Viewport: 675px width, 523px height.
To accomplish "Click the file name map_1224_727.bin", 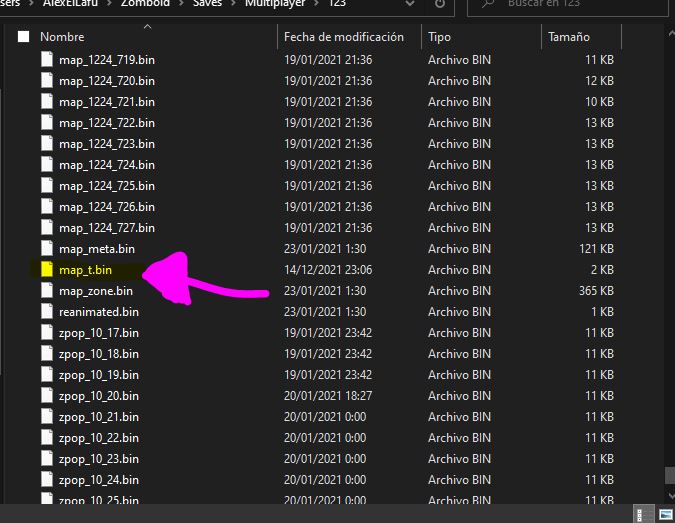I will pyautogui.click(x=107, y=228).
